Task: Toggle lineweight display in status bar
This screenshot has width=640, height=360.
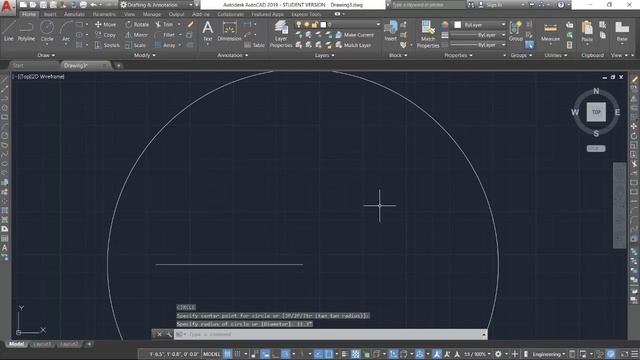Action: click(x=344, y=354)
